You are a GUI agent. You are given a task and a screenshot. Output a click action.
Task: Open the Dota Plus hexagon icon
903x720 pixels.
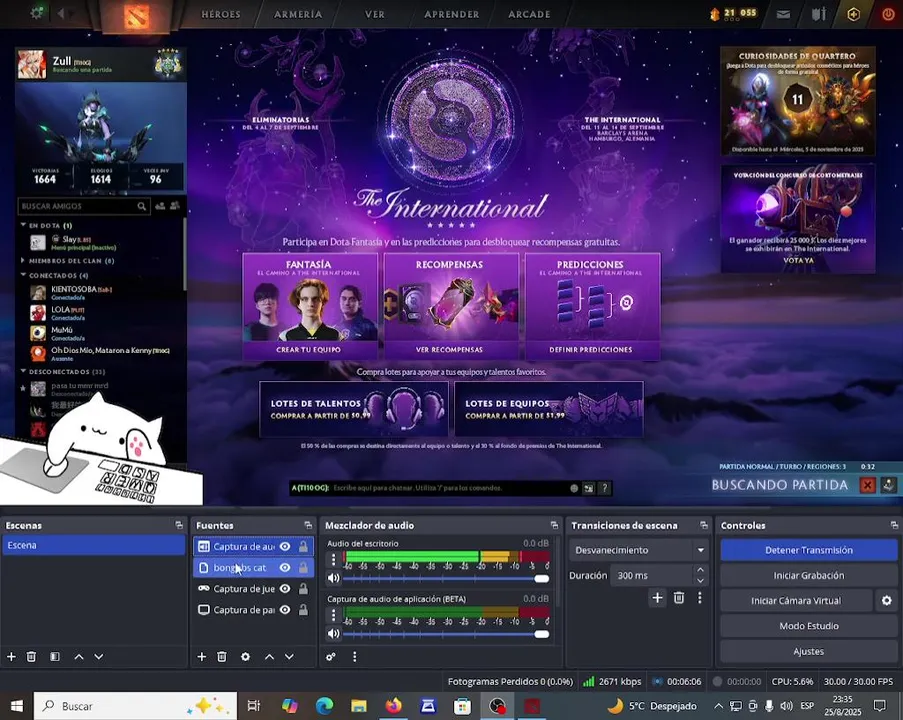coord(853,14)
